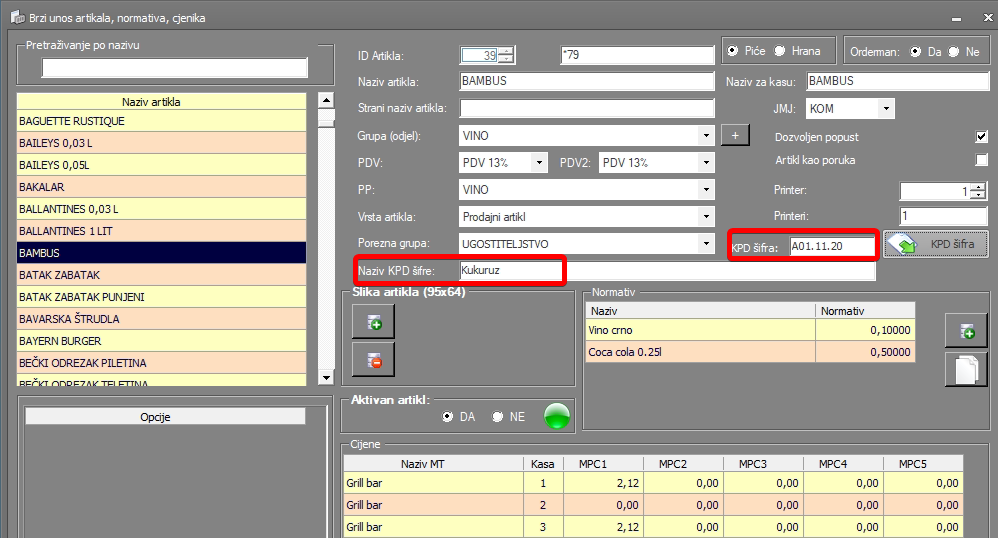Image resolution: width=999 pixels, height=539 pixels.
Task: Open the Grupa (odjel) dropdown
Action: click(x=707, y=135)
